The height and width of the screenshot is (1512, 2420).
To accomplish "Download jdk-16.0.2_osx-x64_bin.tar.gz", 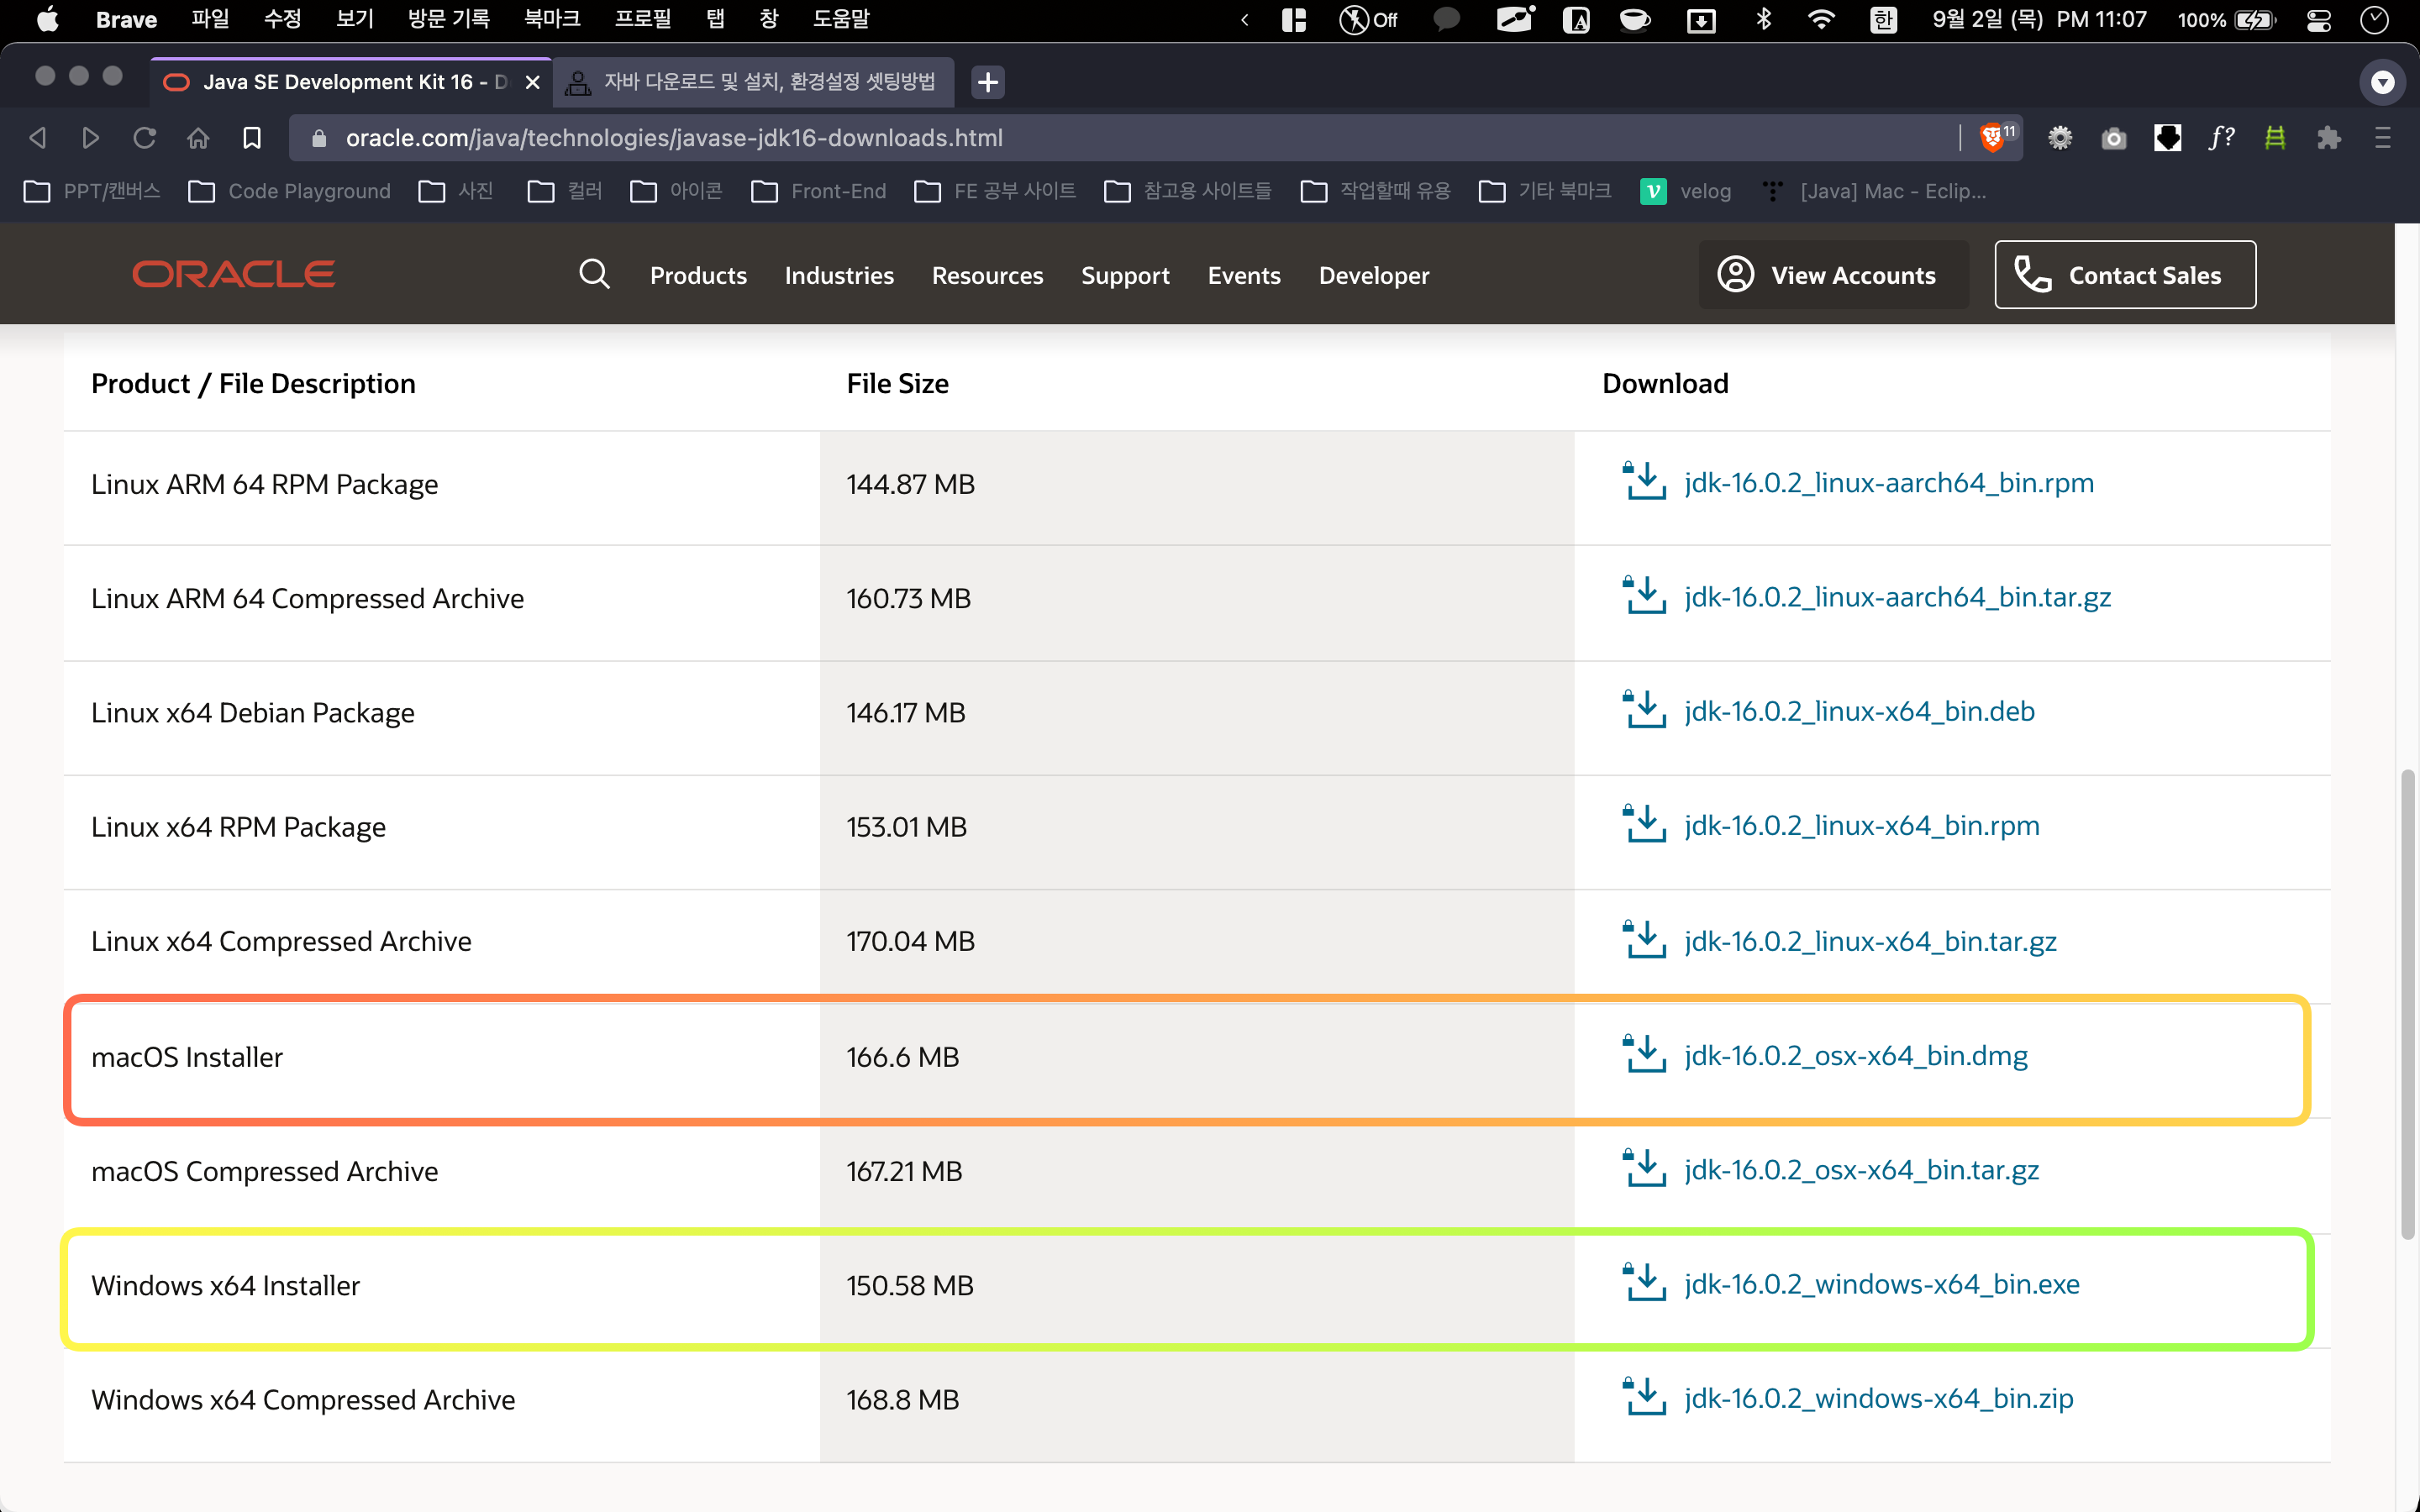I will point(1861,1170).
